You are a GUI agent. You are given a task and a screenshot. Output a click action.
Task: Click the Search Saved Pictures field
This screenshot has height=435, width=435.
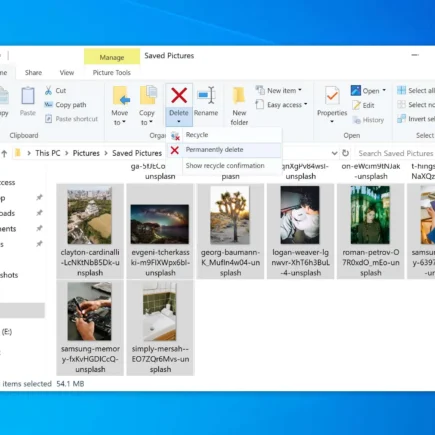[x=395, y=153]
